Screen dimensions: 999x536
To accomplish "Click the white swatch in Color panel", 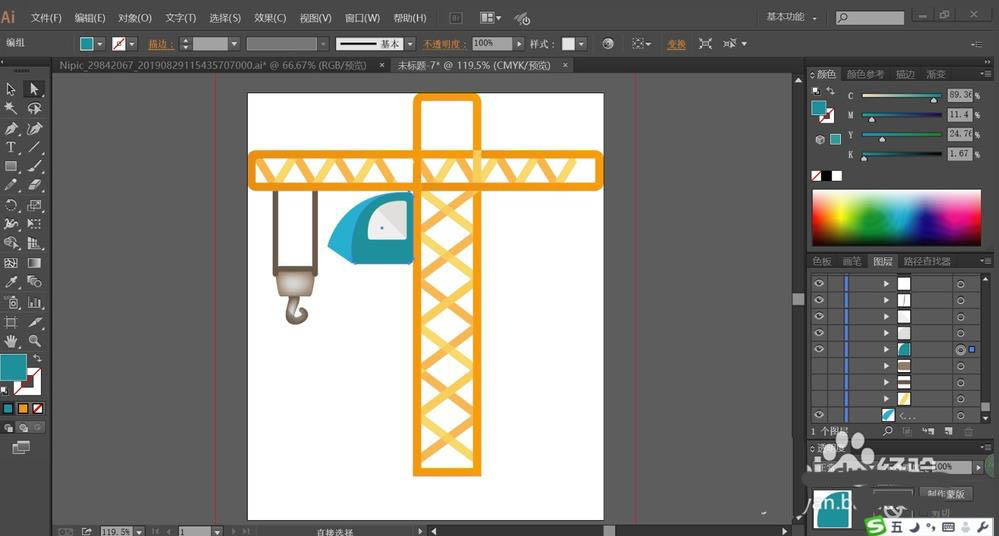I will pyautogui.click(x=837, y=175).
